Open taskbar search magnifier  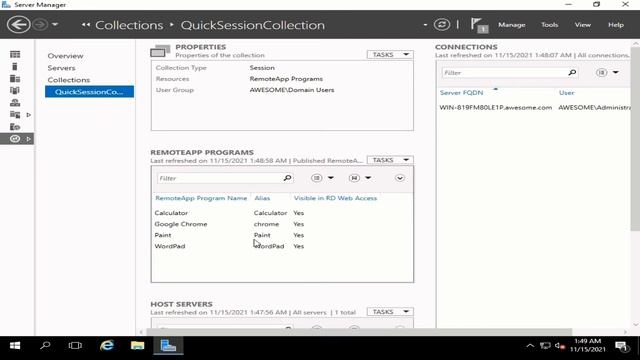pos(45,346)
